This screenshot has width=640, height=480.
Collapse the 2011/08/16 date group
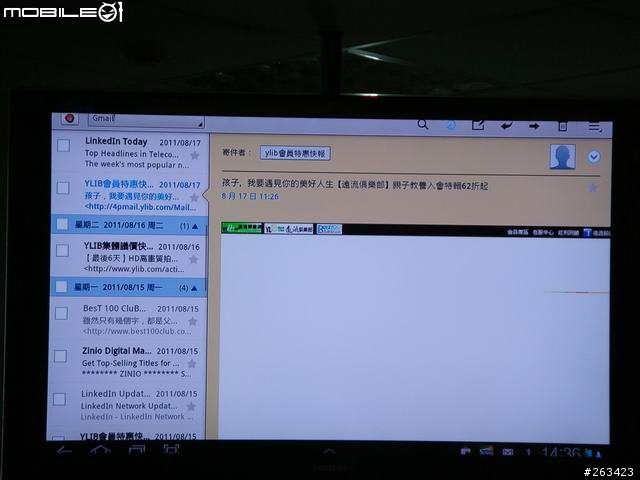[x=195, y=226]
